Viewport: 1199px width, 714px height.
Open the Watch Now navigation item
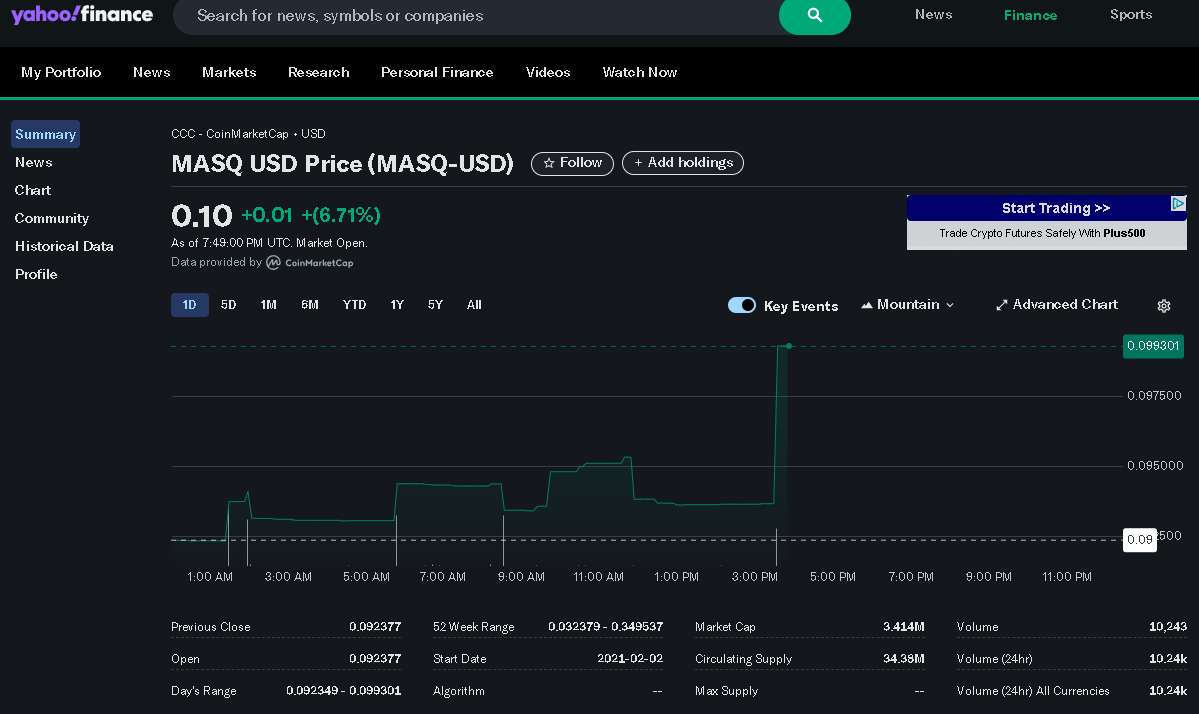(x=639, y=73)
